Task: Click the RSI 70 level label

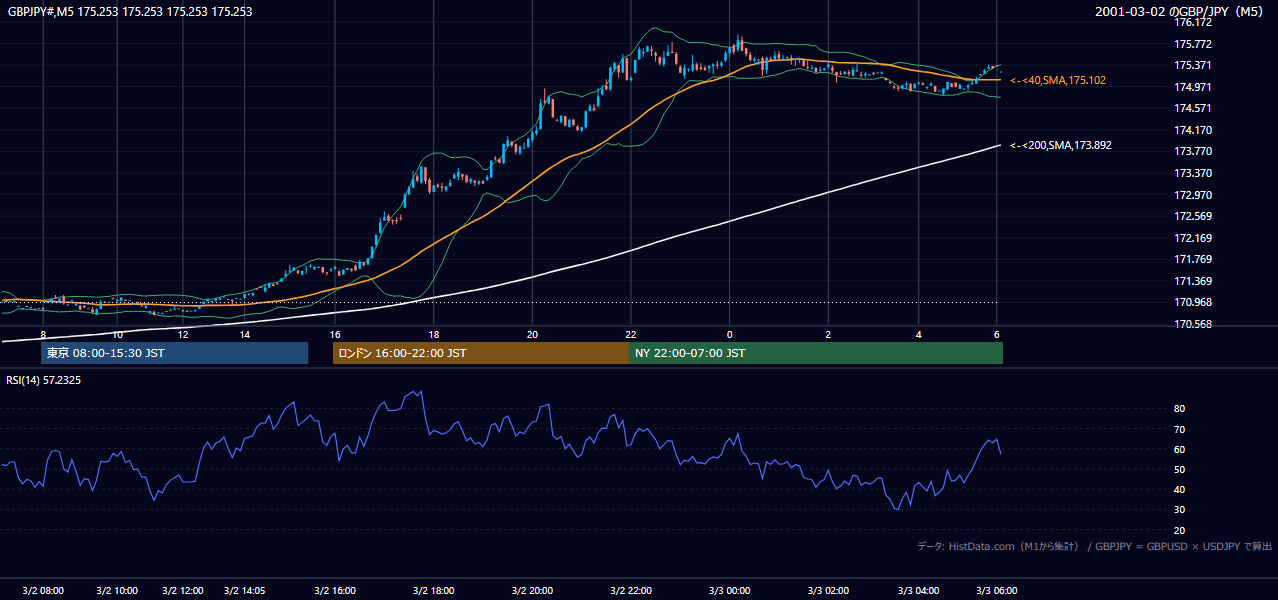Action: pyautogui.click(x=1180, y=429)
